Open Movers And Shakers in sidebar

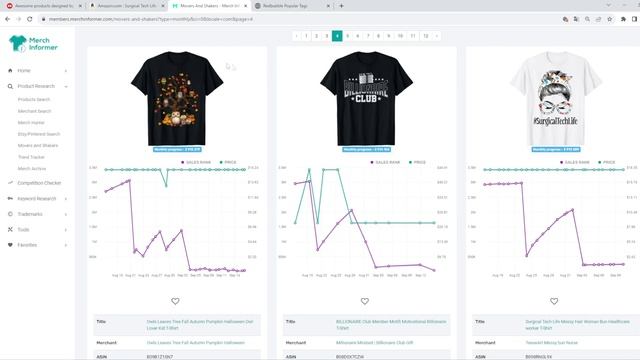click(x=38, y=145)
